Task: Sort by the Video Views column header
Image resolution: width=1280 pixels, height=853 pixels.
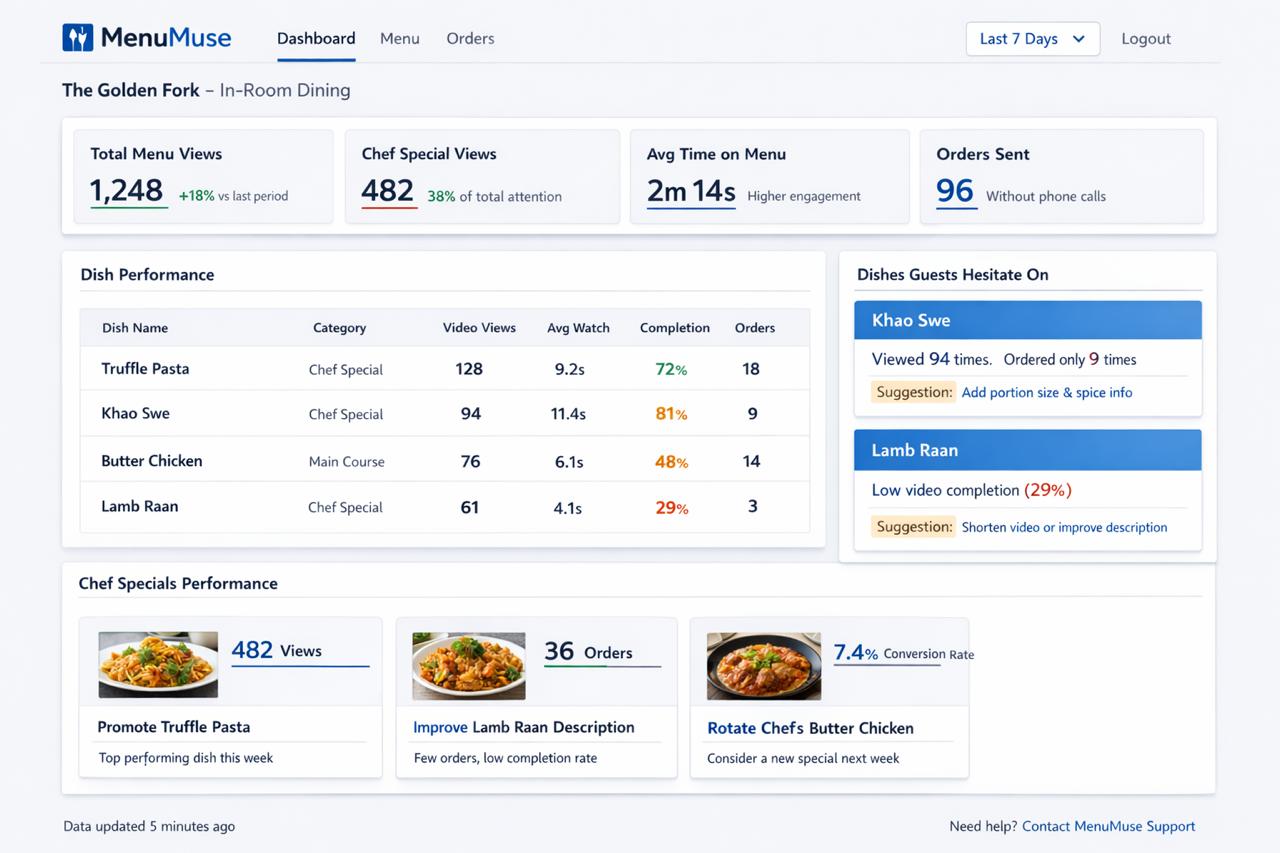Action: pos(479,328)
